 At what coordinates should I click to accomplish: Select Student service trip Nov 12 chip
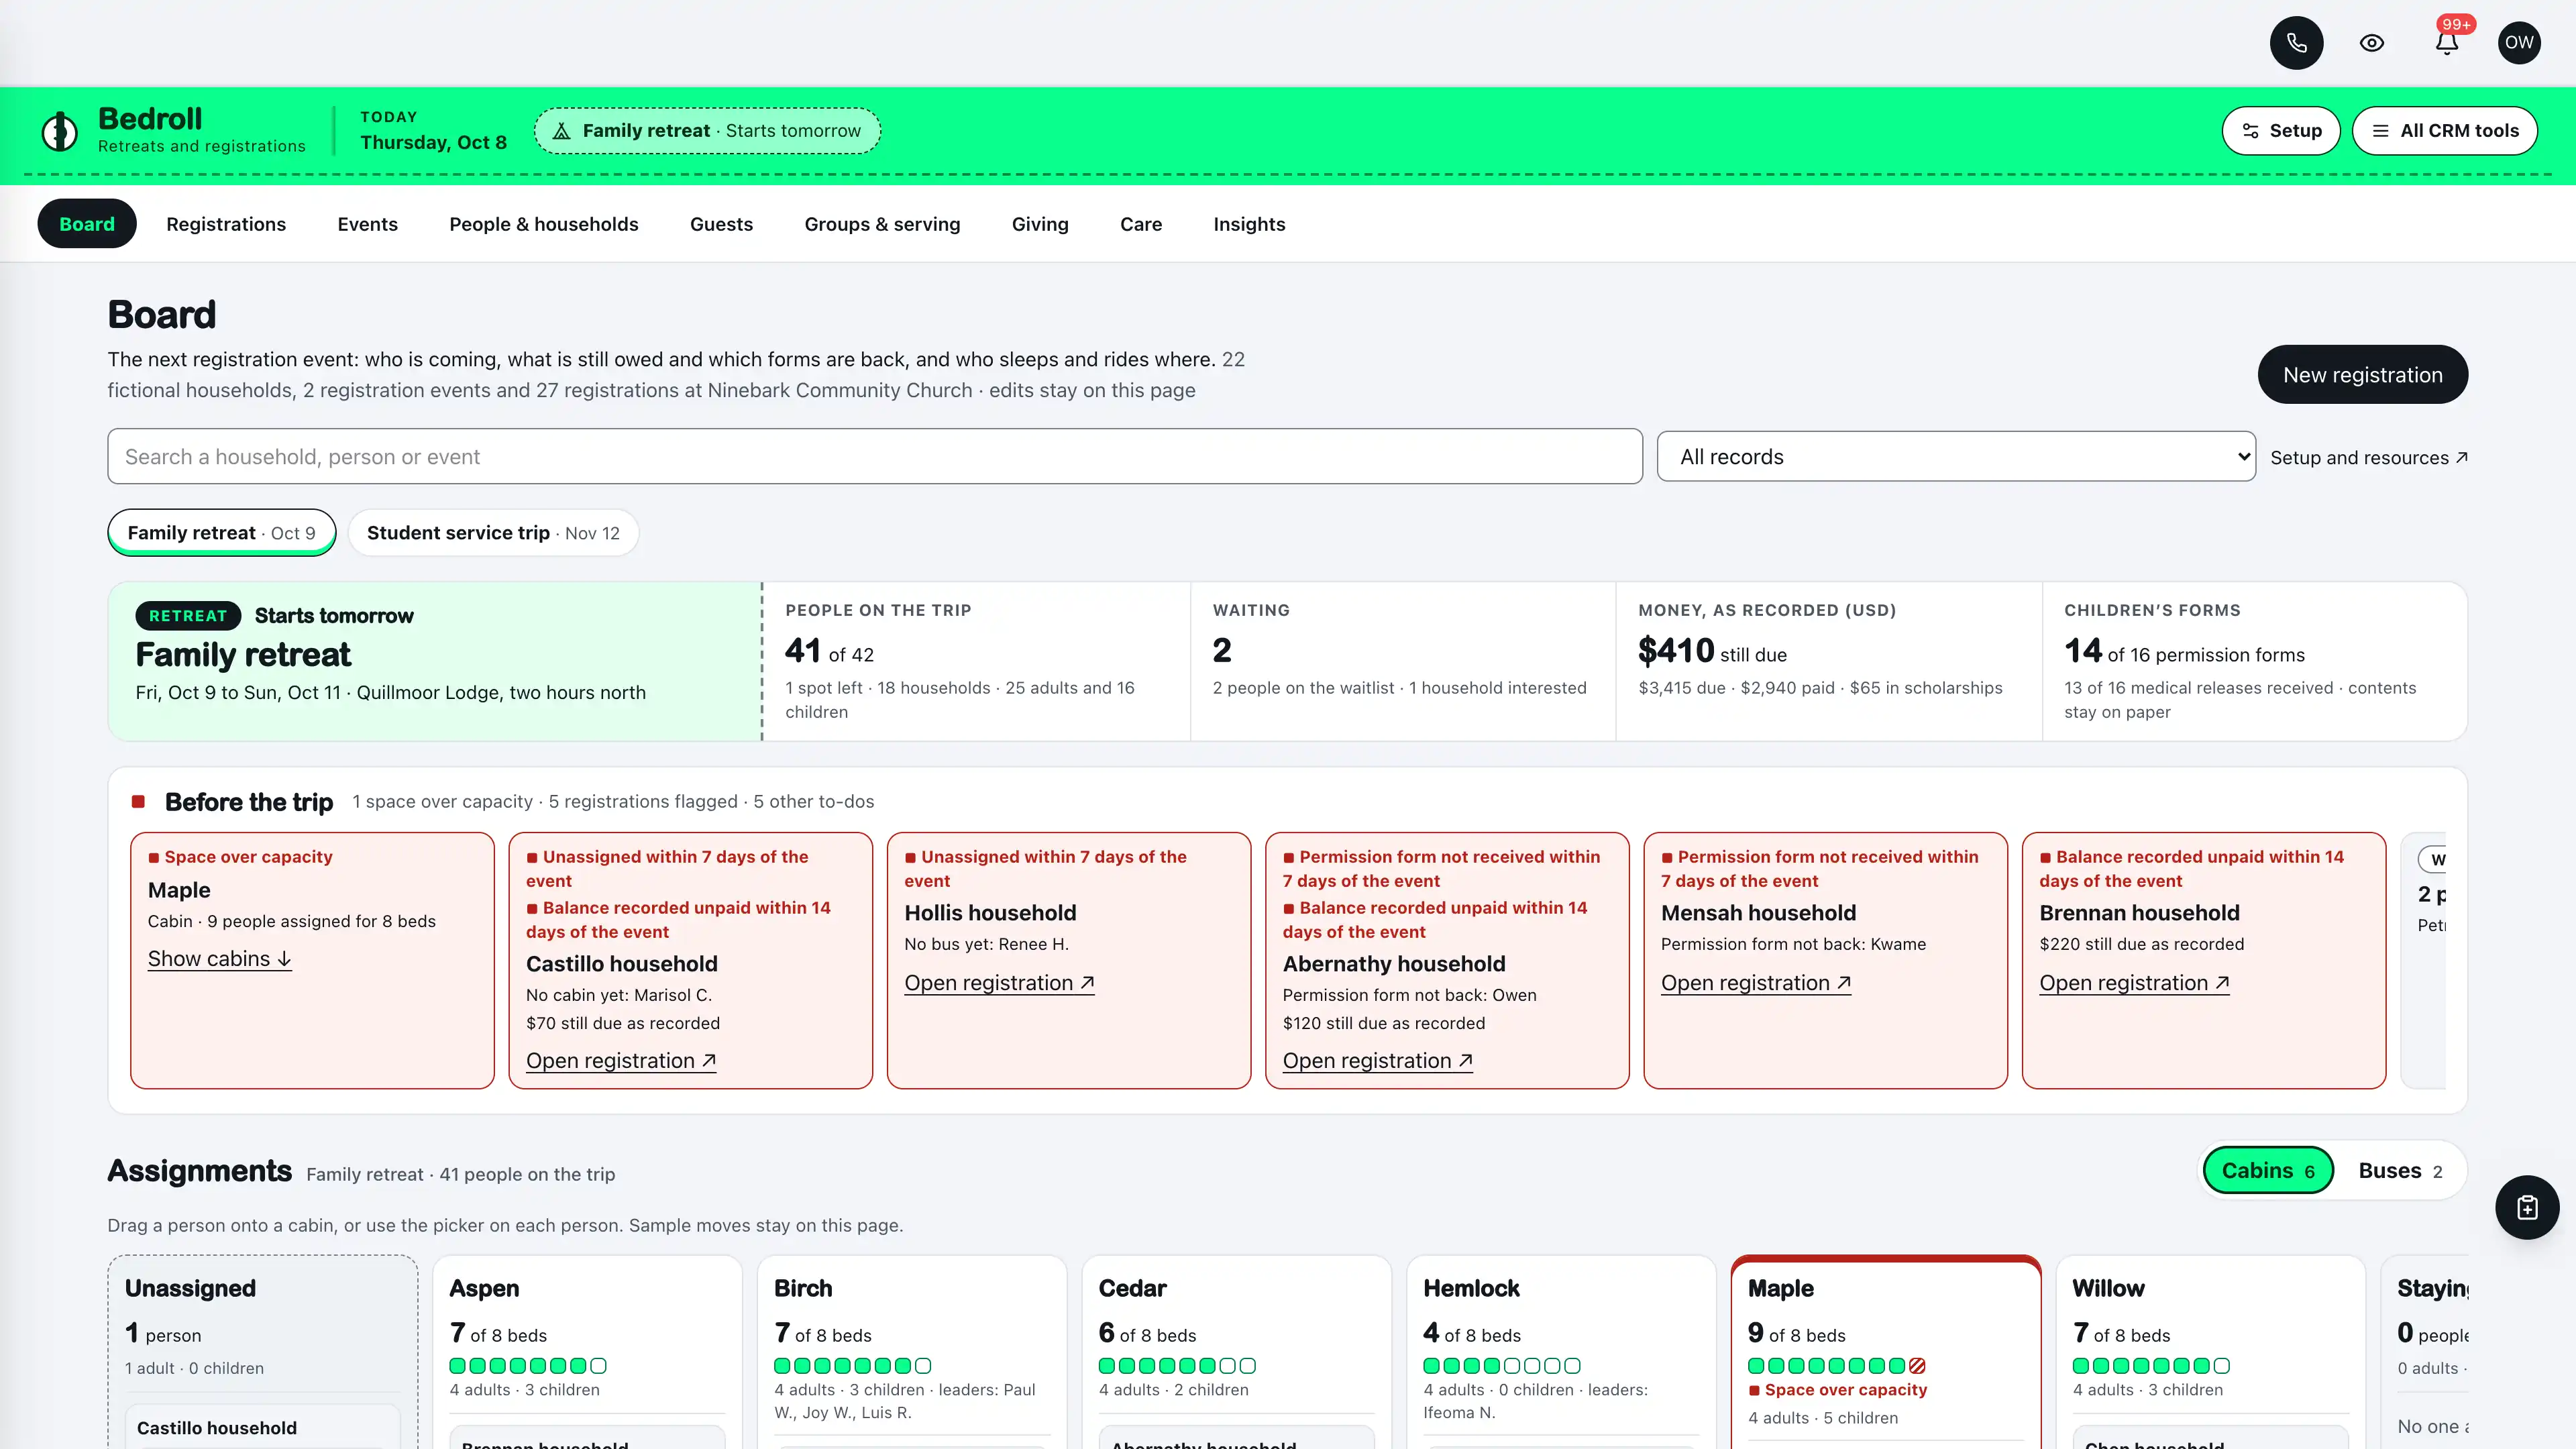(x=493, y=533)
